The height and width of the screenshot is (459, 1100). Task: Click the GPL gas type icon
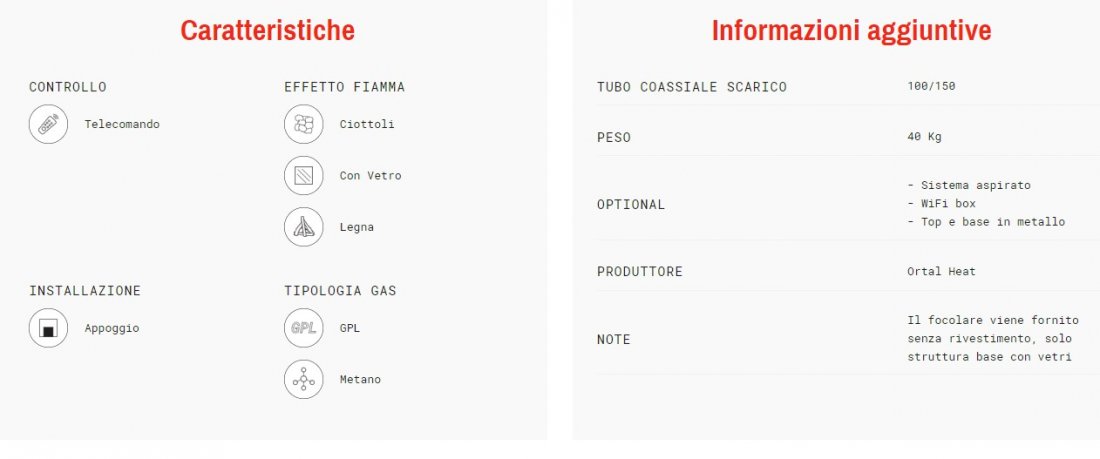[x=303, y=328]
